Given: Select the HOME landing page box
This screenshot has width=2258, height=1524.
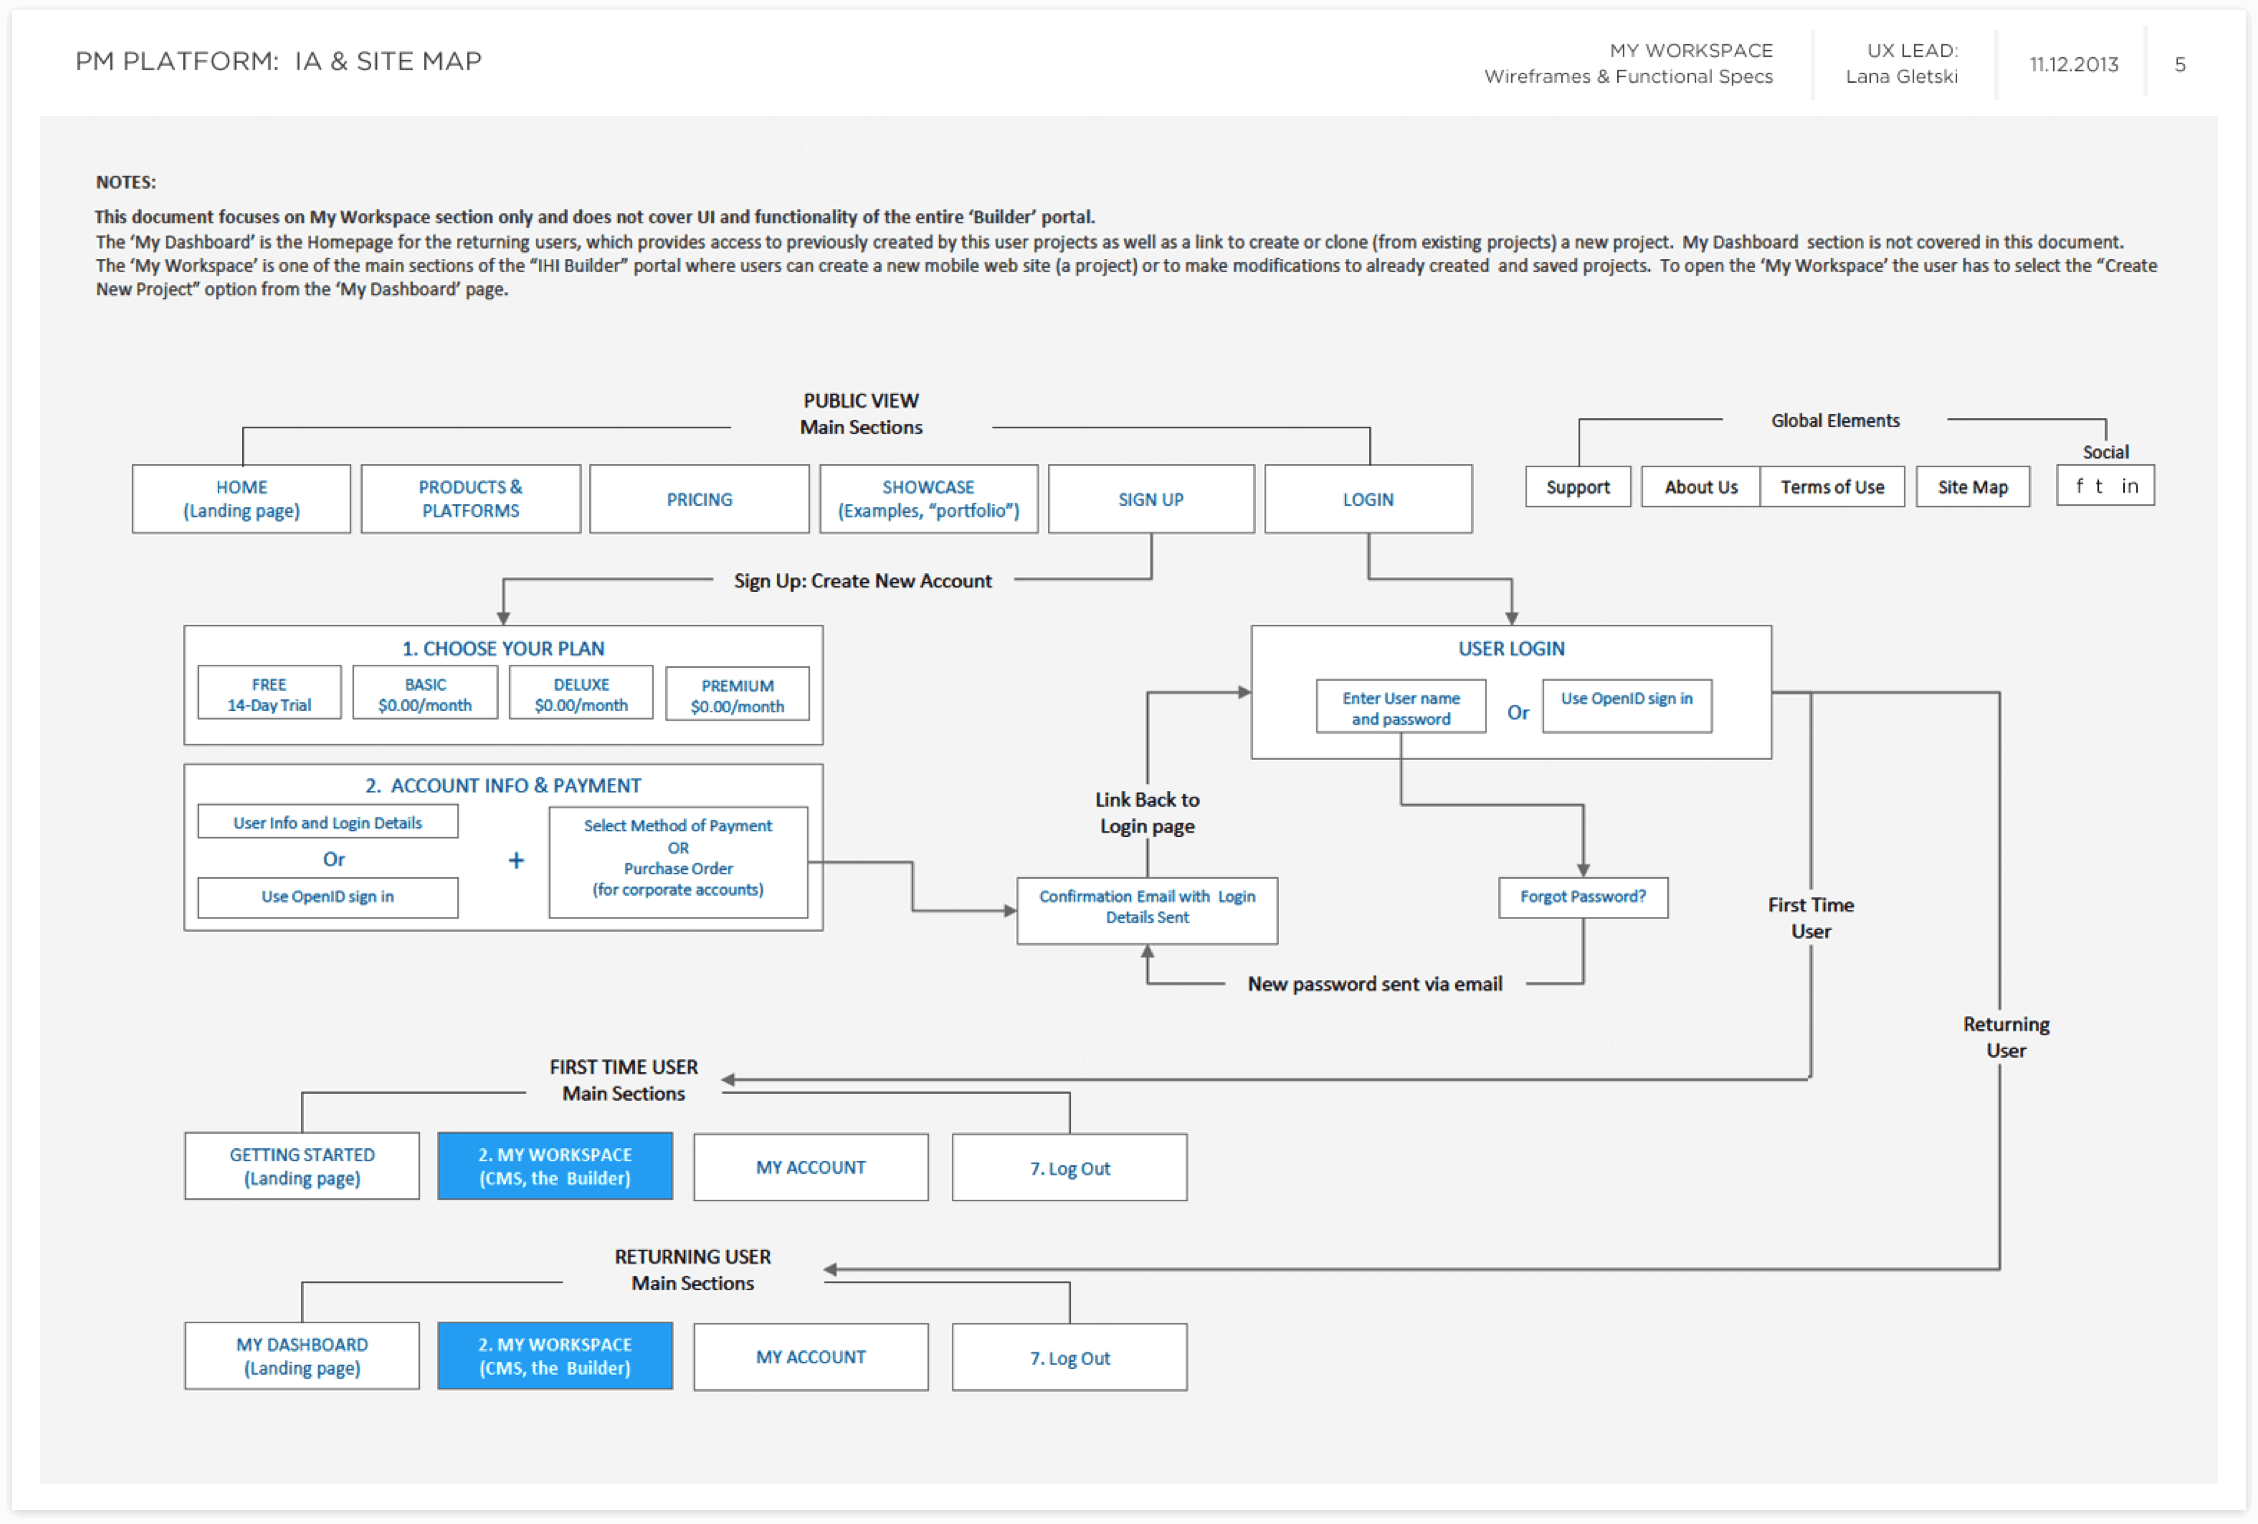Looking at the screenshot, I should (241, 499).
